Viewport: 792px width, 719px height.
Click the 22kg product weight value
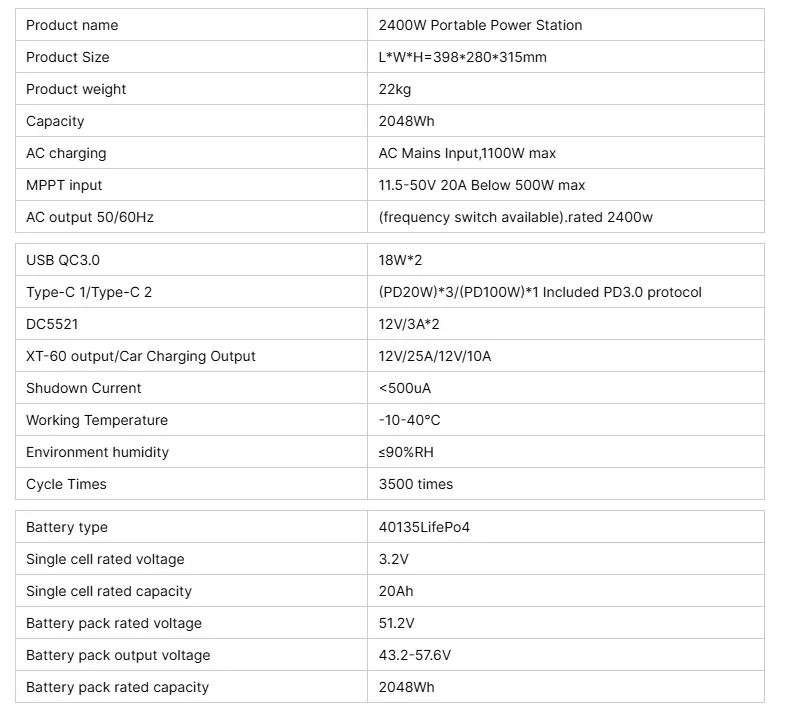tap(394, 89)
